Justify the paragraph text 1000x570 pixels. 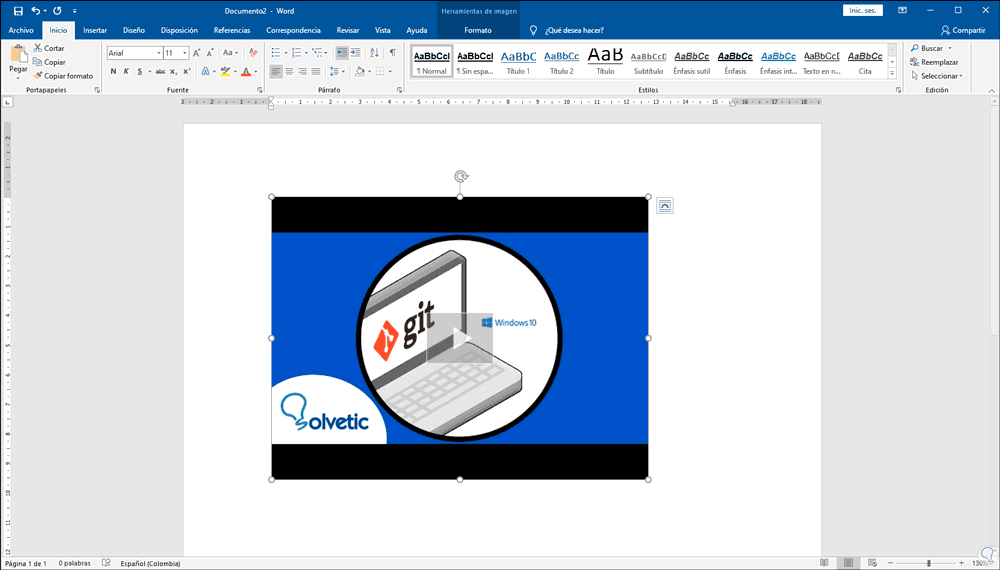(x=315, y=71)
